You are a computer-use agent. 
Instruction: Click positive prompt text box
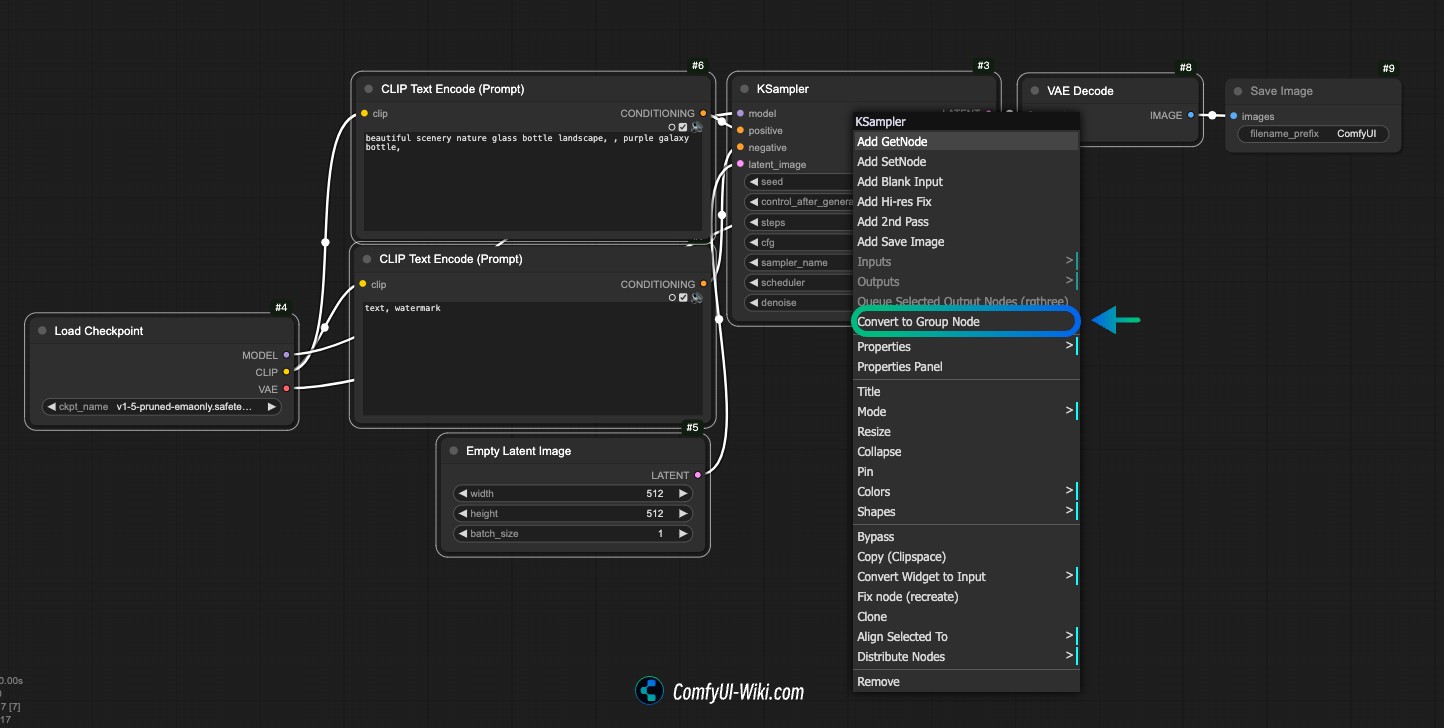point(532,181)
